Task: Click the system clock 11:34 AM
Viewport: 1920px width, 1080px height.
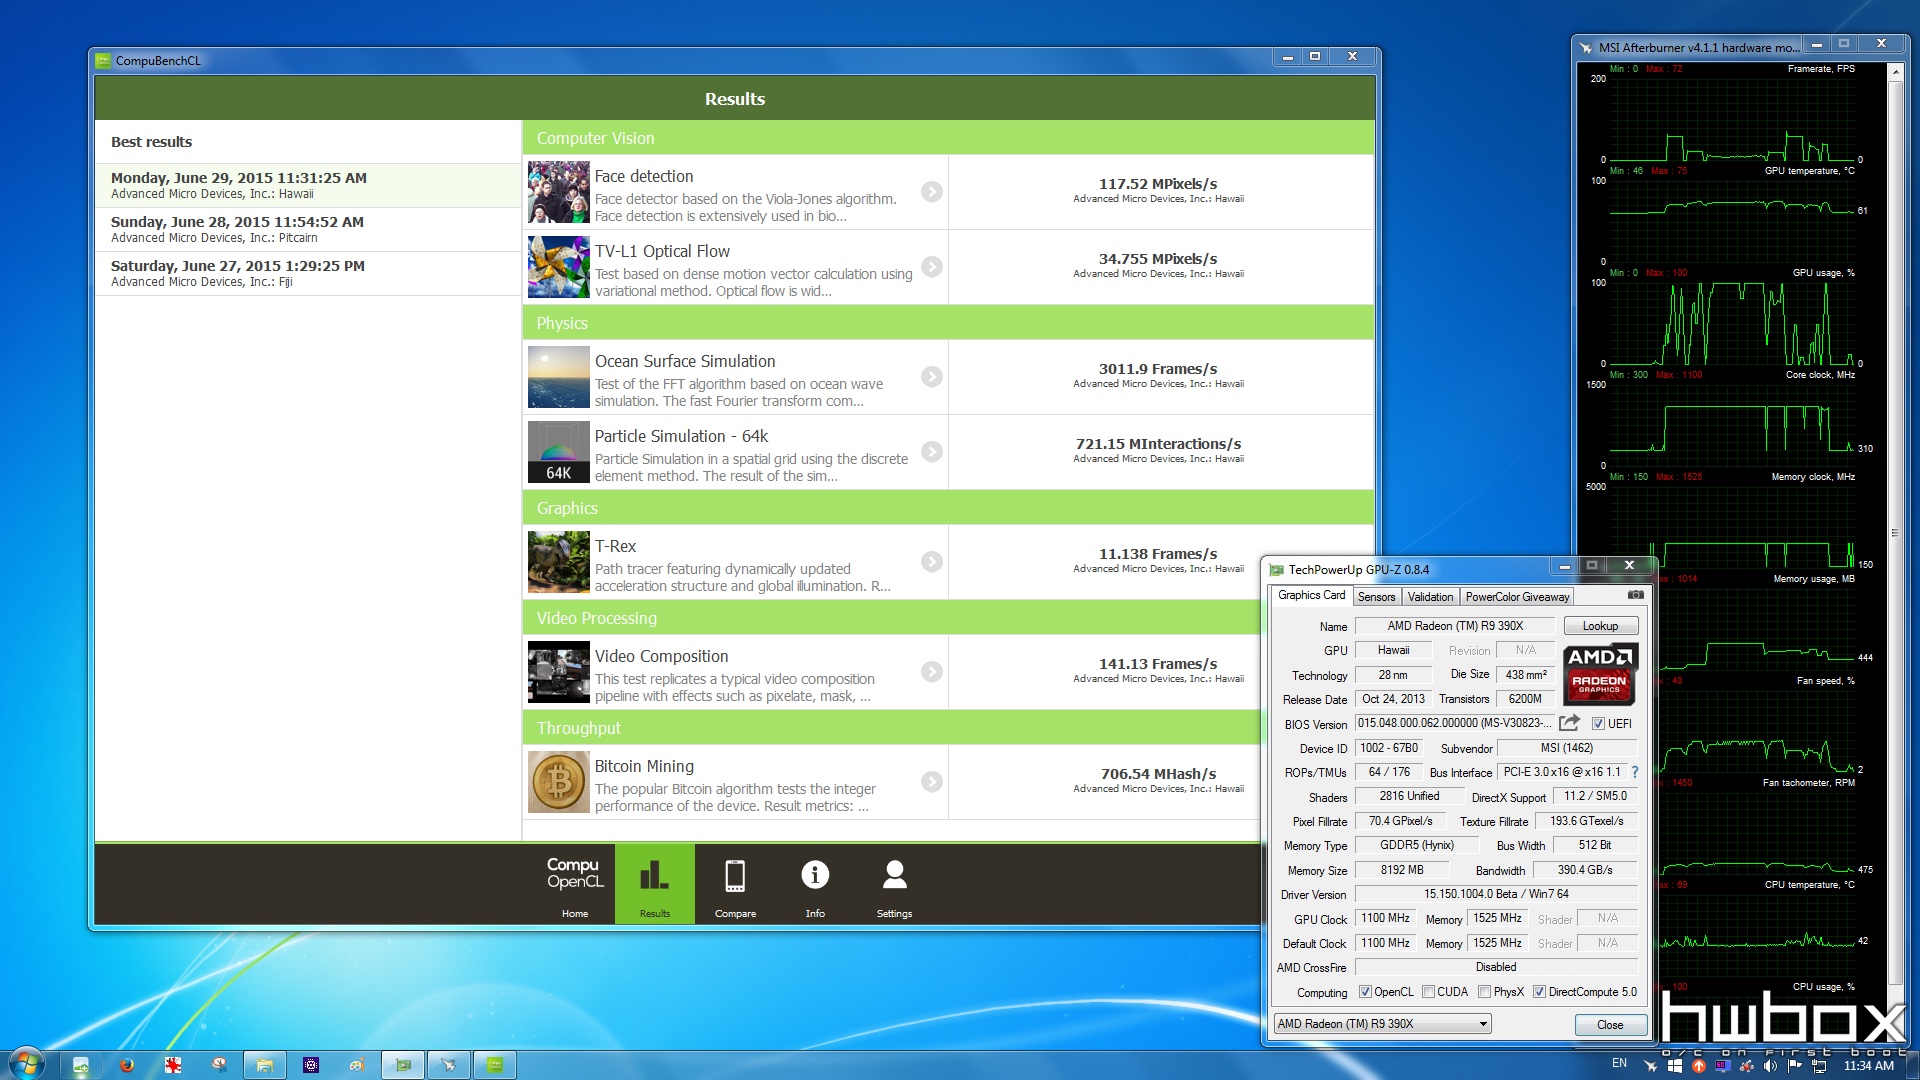Action: pos(1868,1066)
